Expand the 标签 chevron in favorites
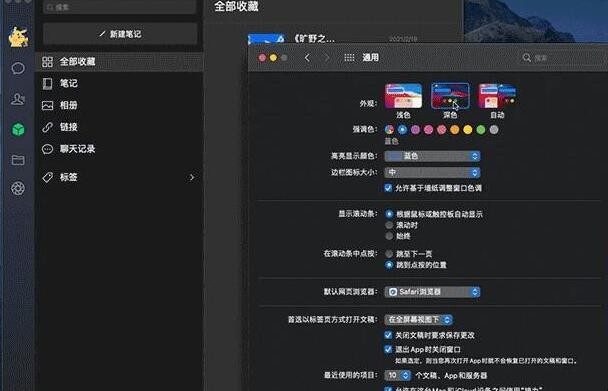The height and width of the screenshot is (391, 608). point(192,177)
